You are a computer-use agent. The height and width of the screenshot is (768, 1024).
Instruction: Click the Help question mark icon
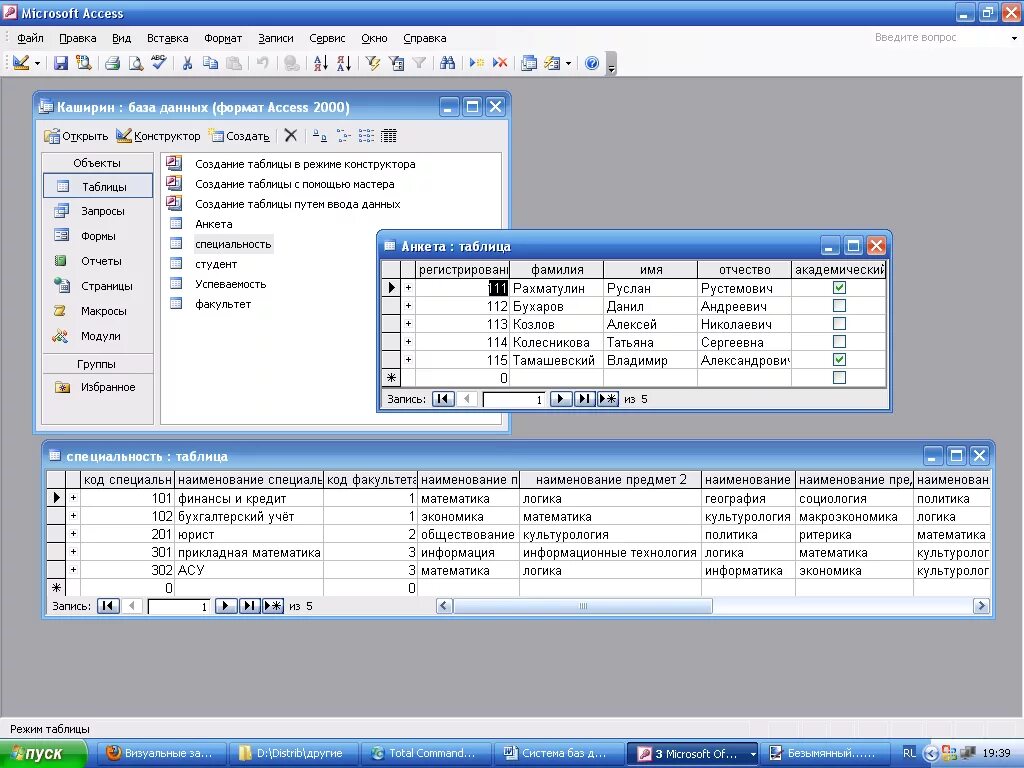pos(592,63)
